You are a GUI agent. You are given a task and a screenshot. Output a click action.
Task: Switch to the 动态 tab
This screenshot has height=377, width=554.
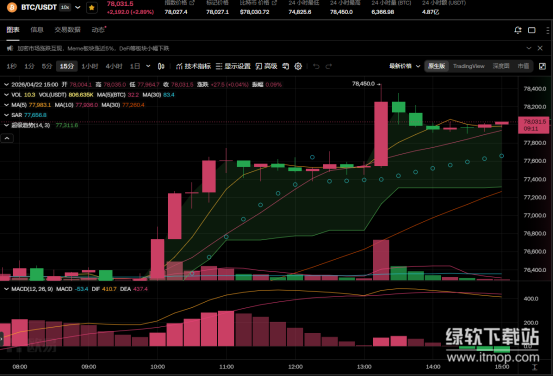click(98, 30)
